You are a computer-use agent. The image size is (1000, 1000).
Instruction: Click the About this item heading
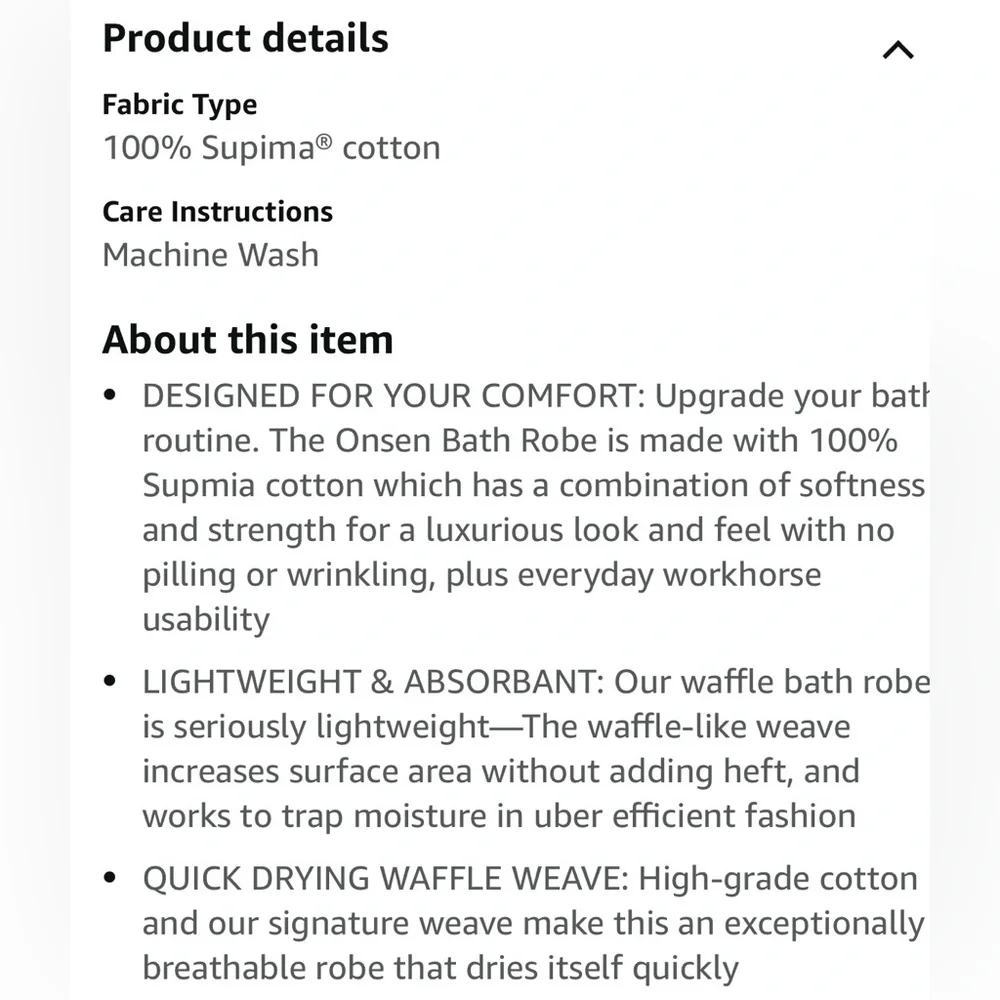tap(247, 340)
